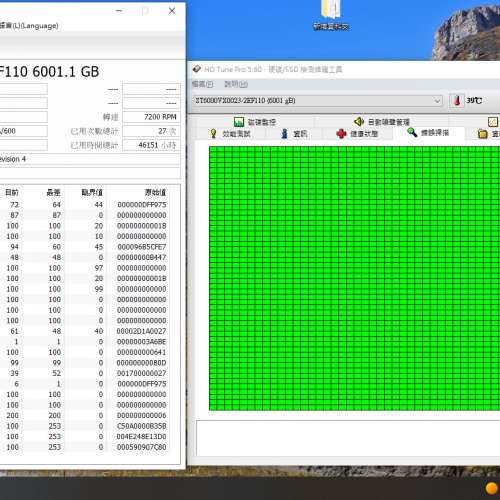
Task: Click the power-on hours field showing 46151
Action: tap(152, 145)
